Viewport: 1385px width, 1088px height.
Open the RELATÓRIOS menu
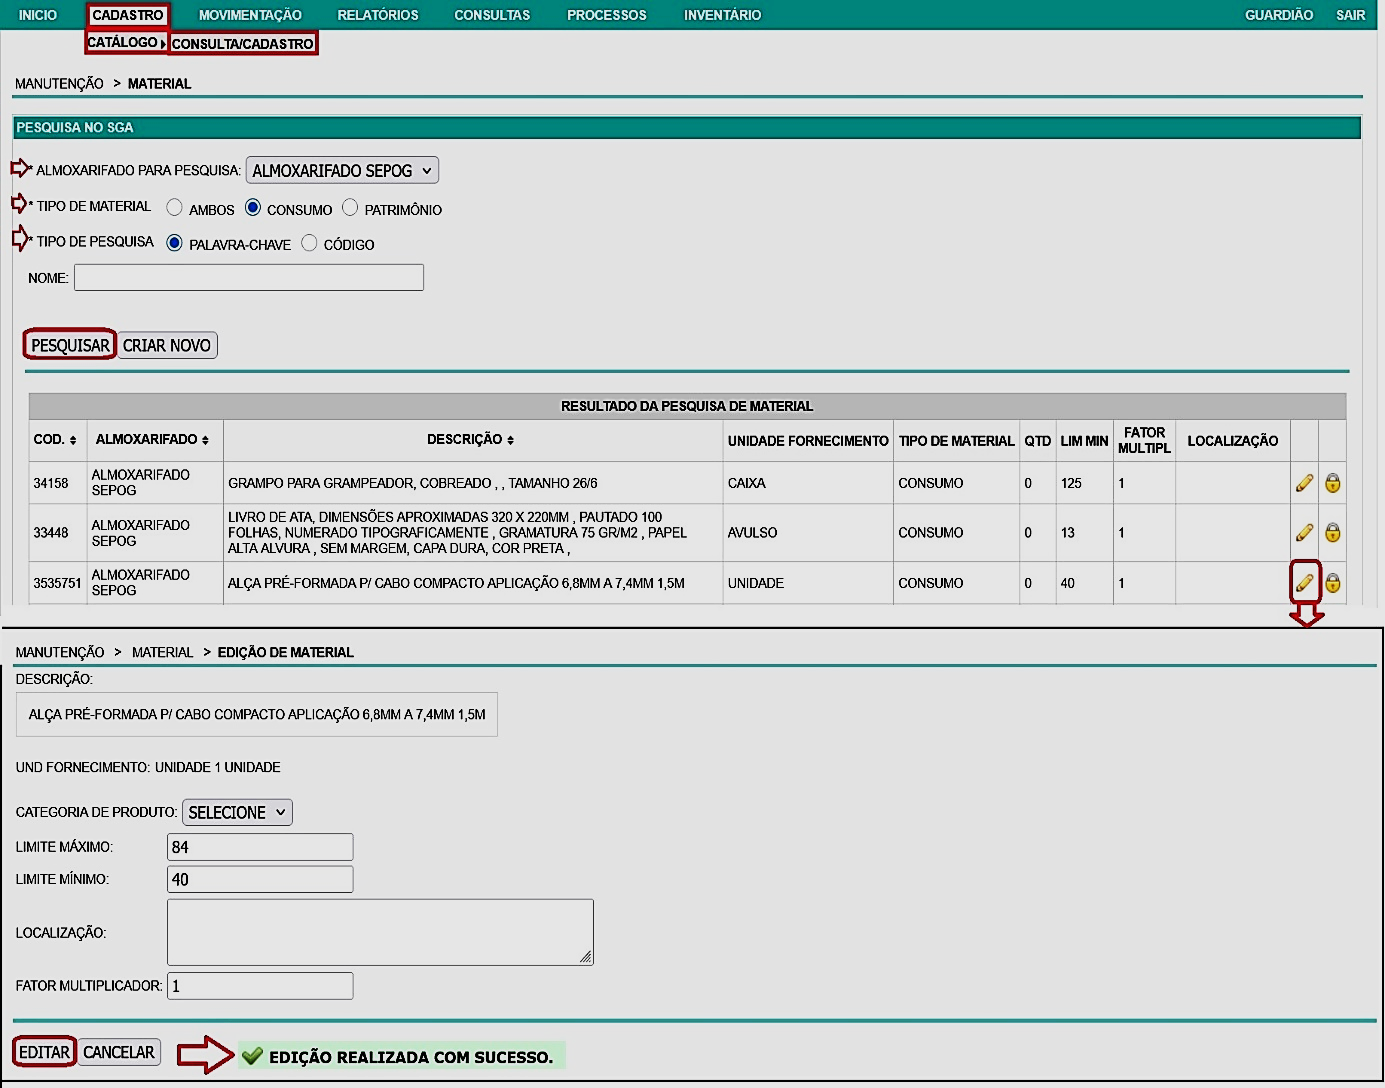pos(378,15)
